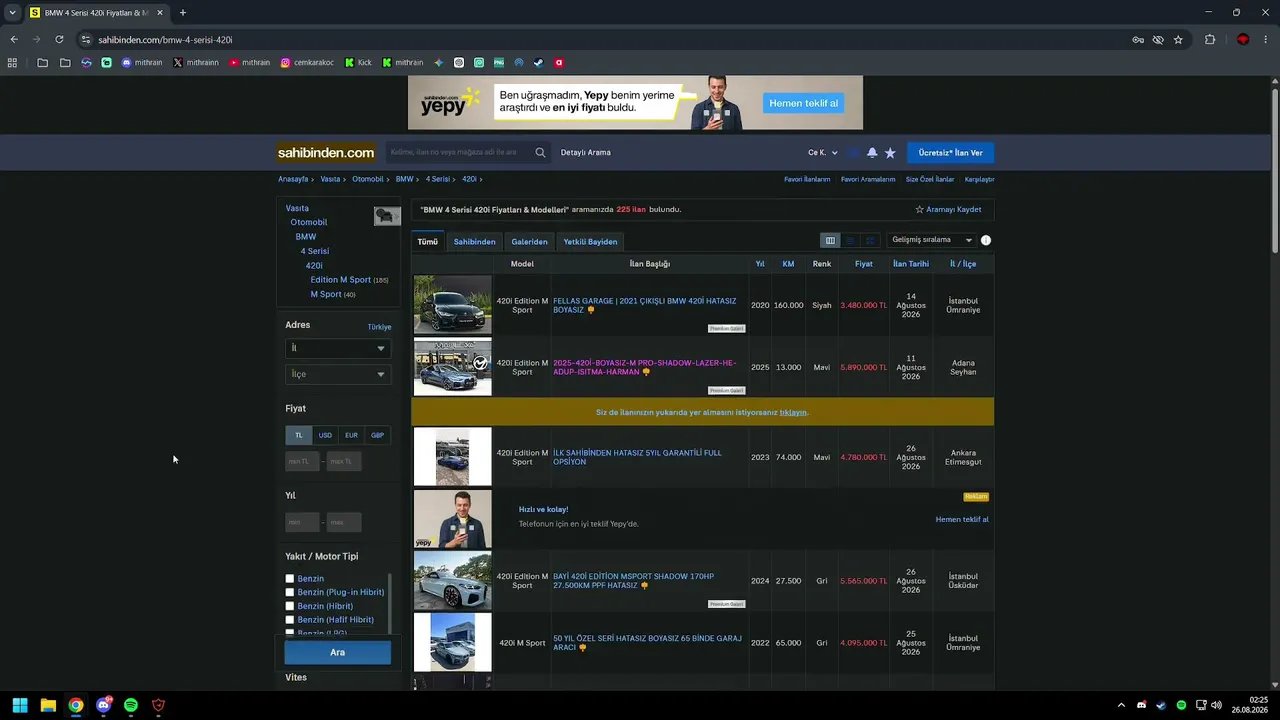Click the Ara search button
This screenshot has height=720, width=1280.
(338, 653)
